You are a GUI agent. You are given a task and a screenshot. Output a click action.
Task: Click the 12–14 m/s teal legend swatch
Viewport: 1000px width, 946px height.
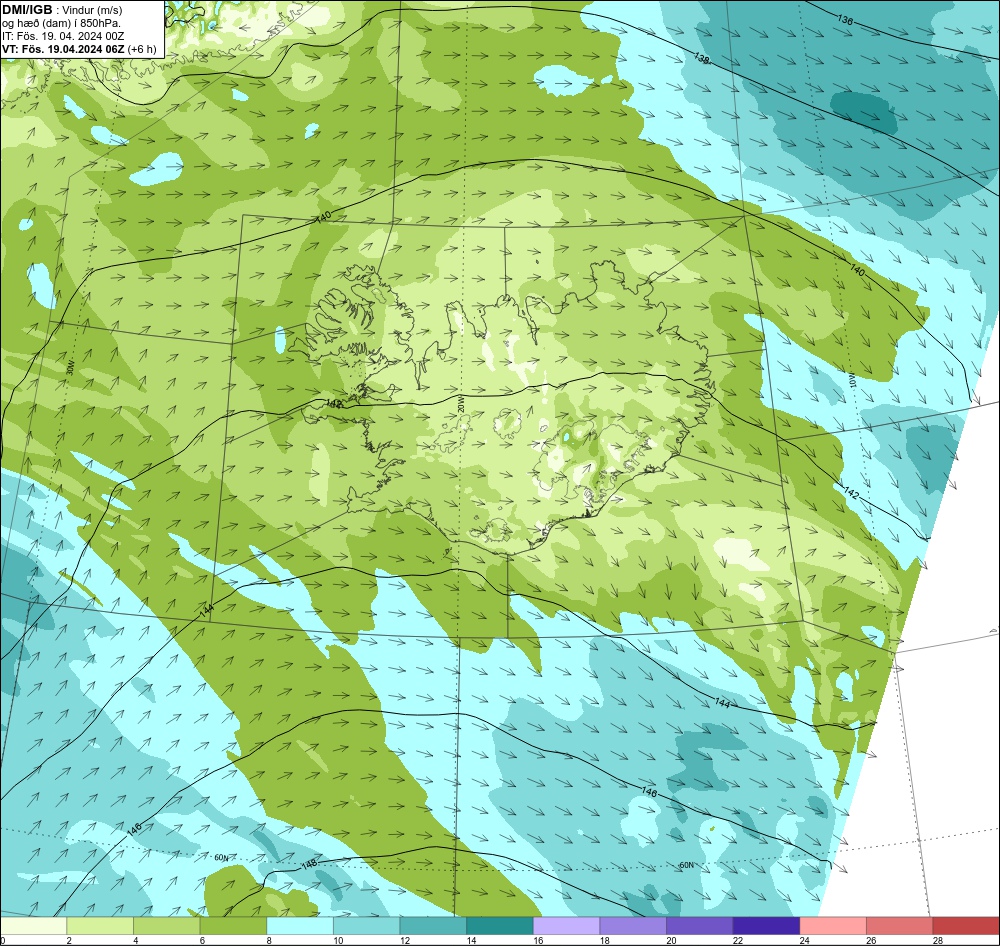tap(433, 926)
